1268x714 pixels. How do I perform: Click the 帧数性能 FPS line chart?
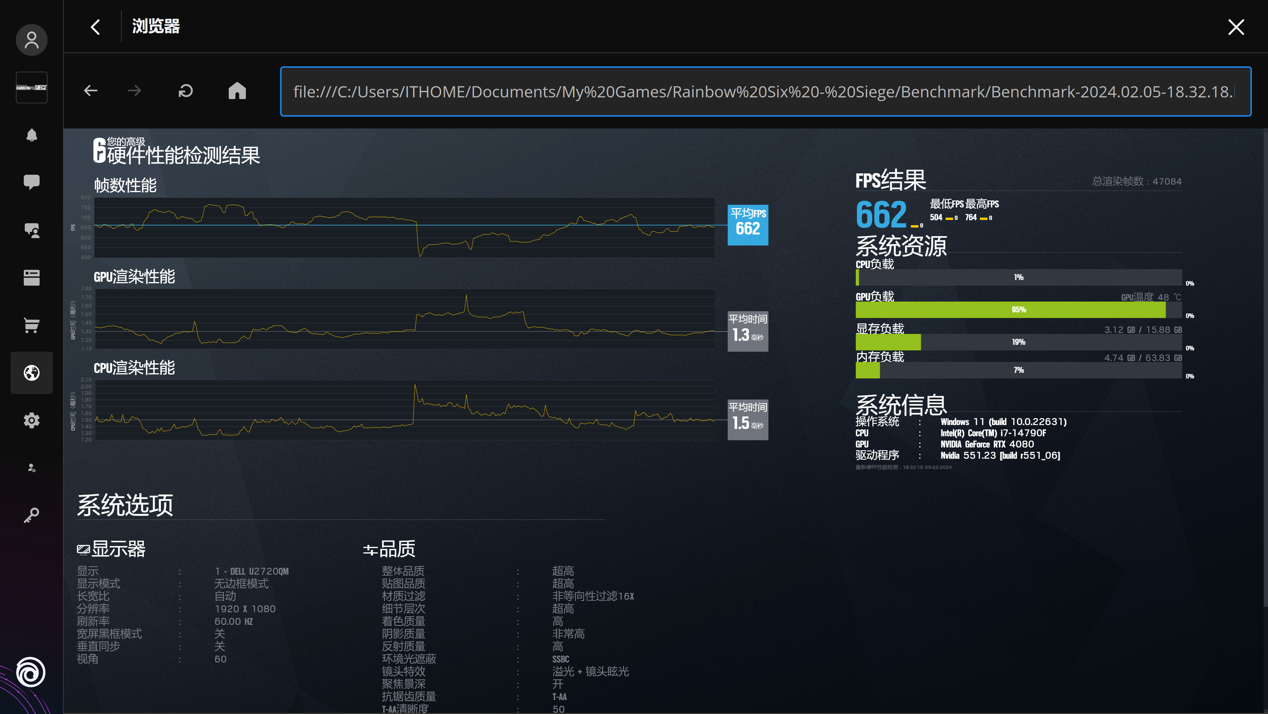pyautogui.click(x=404, y=227)
